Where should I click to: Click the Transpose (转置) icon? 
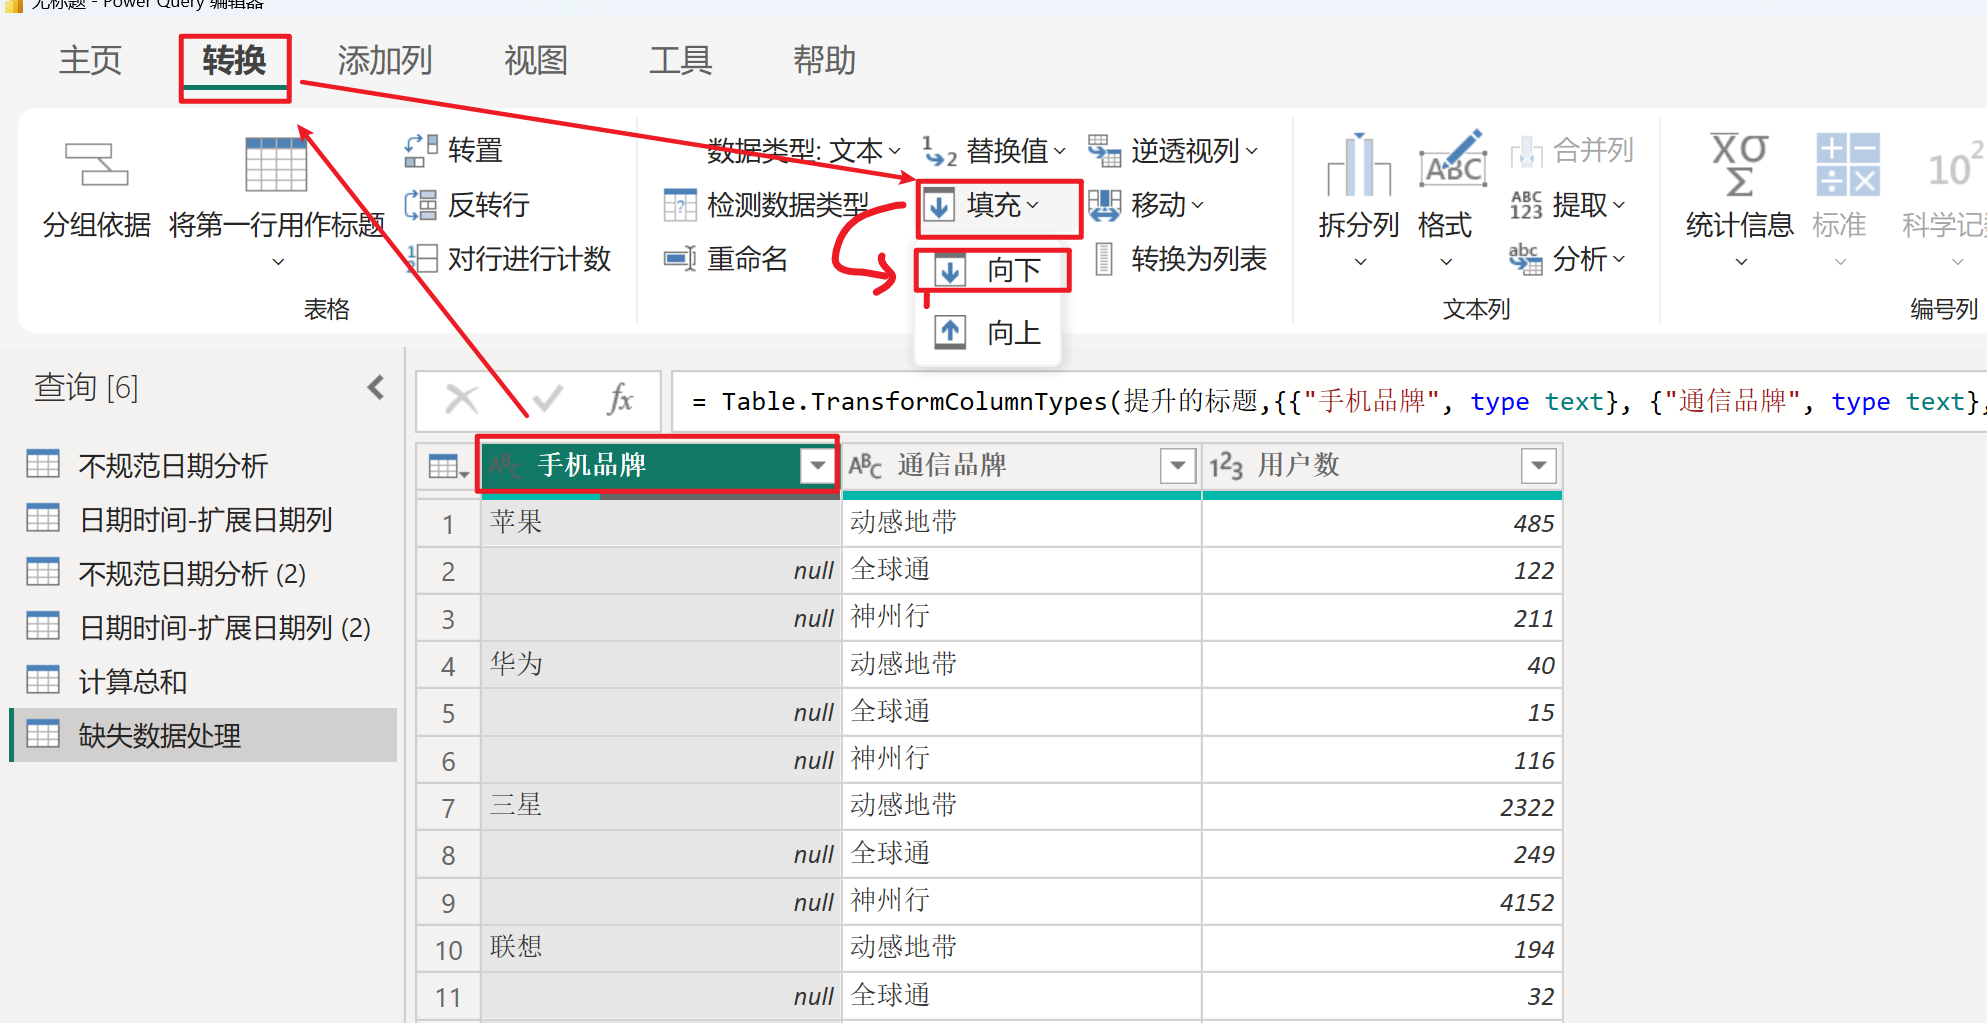tap(421, 150)
